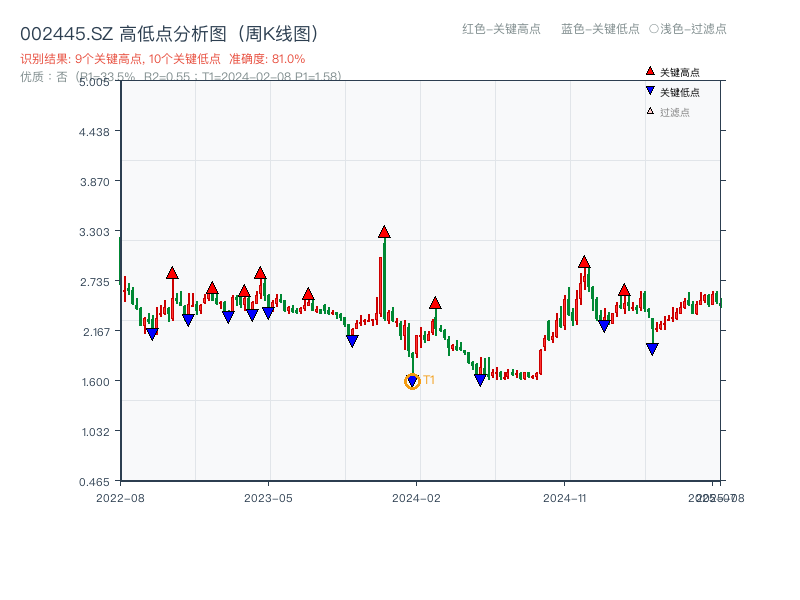The image size is (800, 600).
Task: Click the x-axis date 2023-05
Action: [x=268, y=498]
